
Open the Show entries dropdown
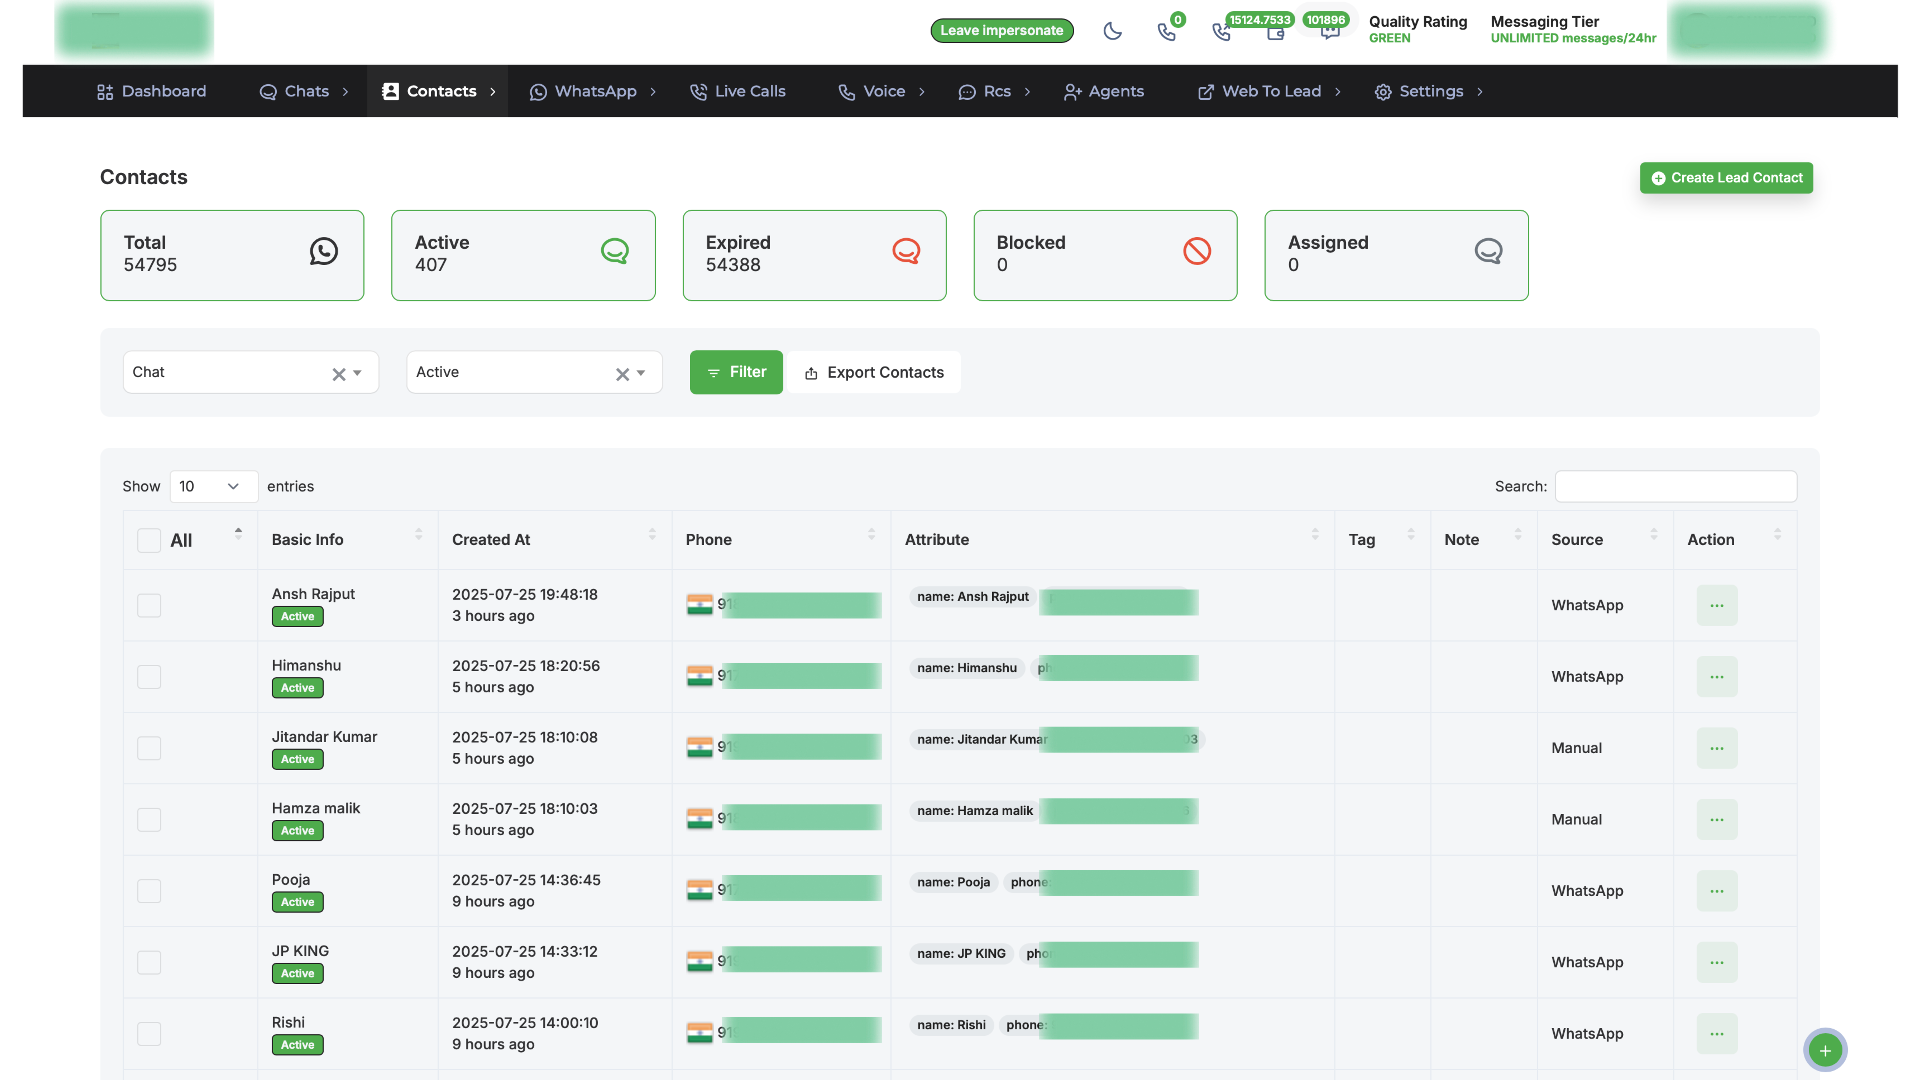[213, 486]
